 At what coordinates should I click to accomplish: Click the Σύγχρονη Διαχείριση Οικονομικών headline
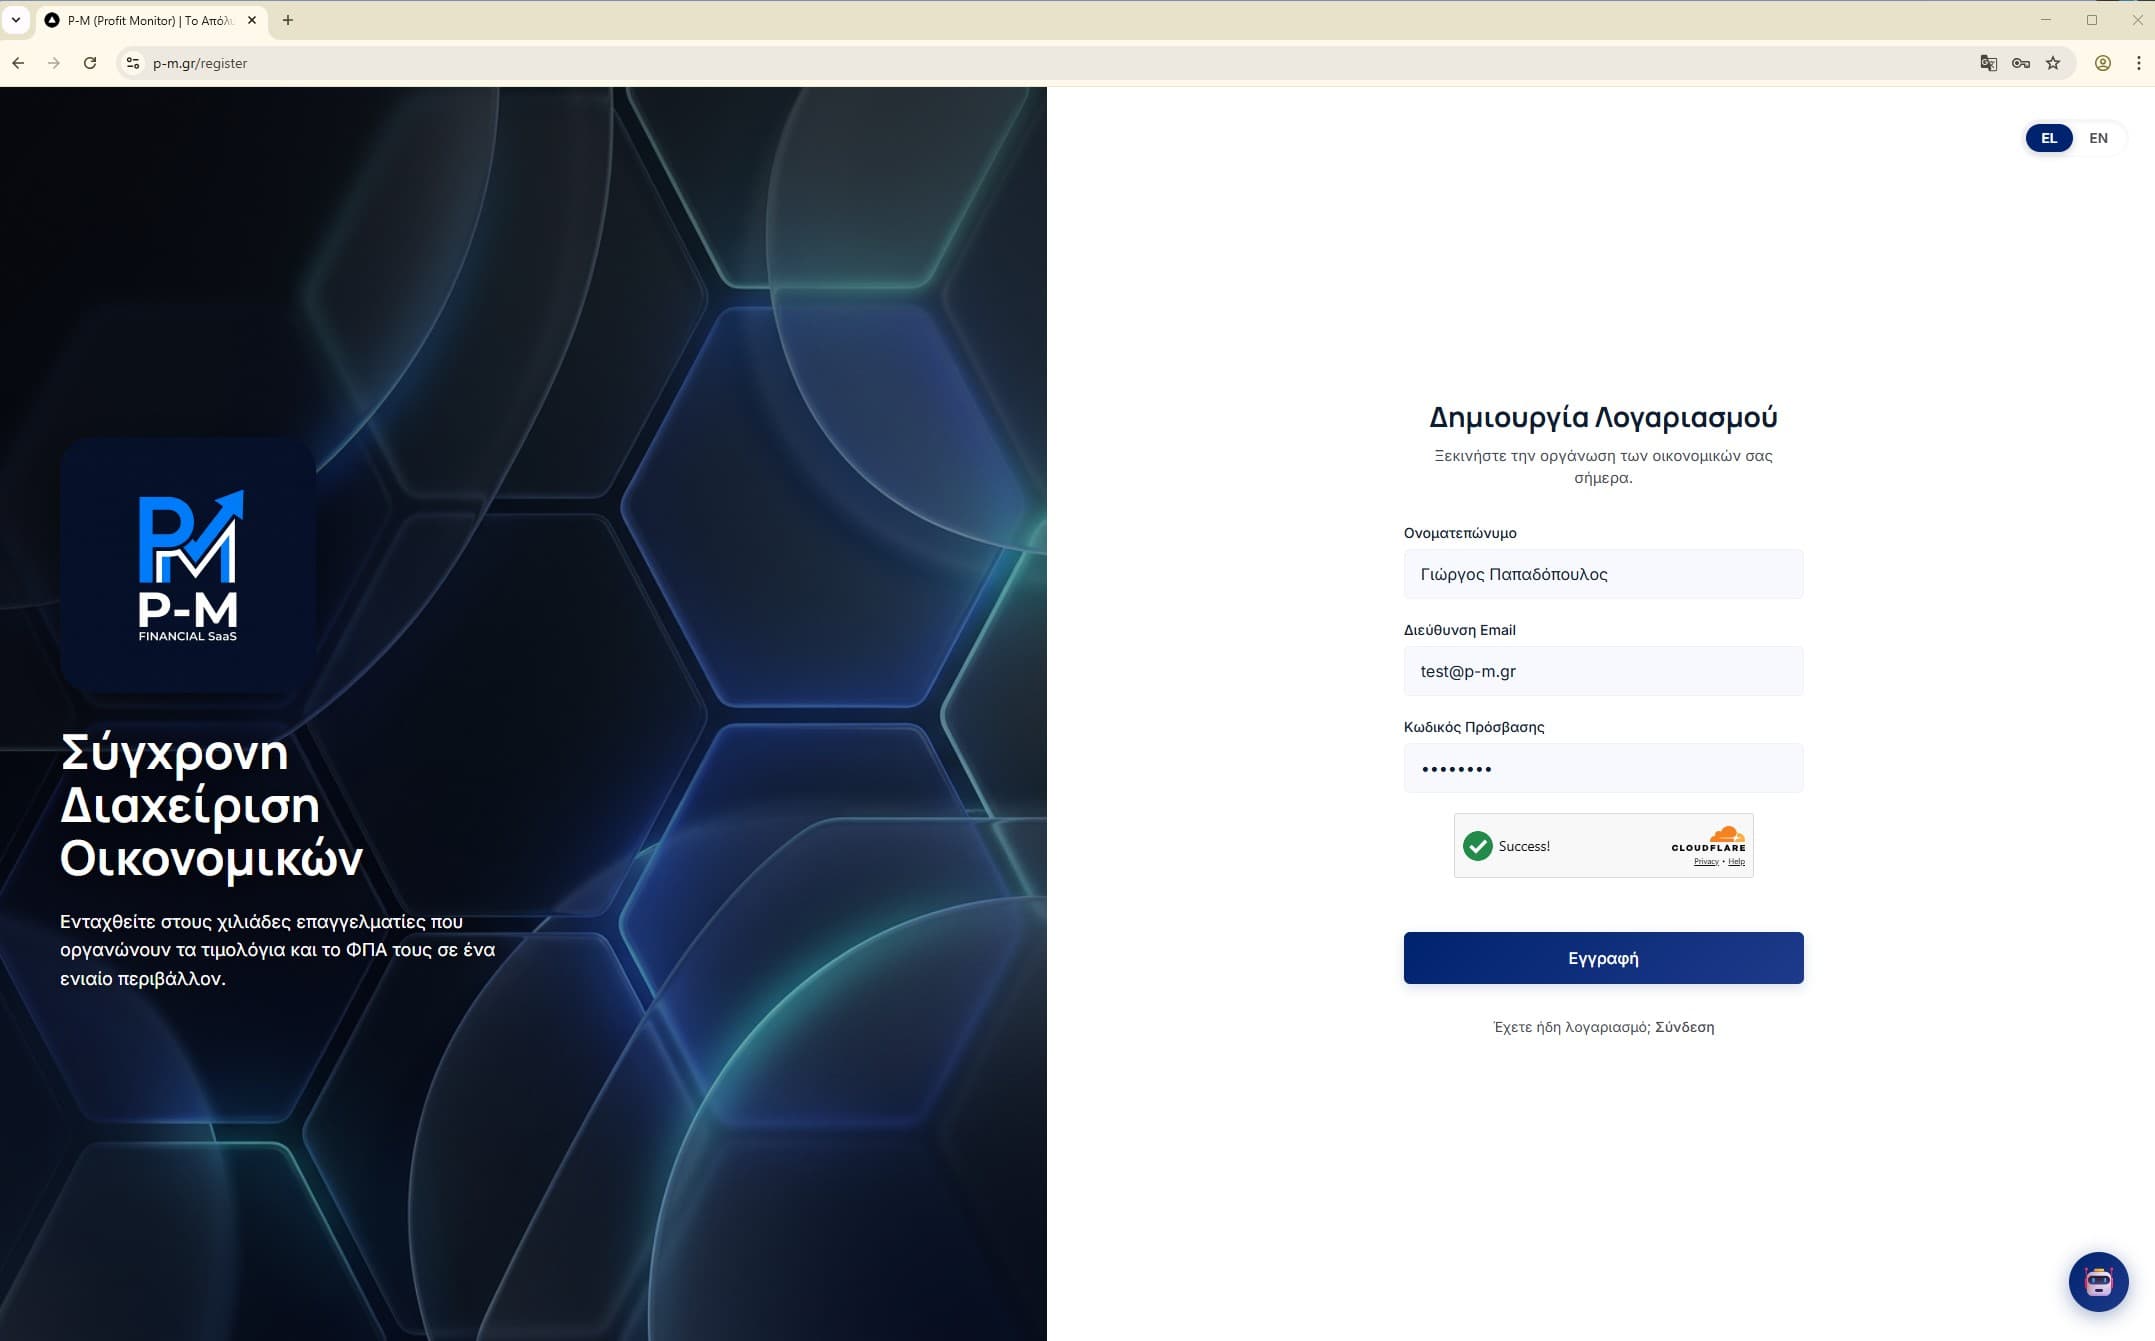211,805
